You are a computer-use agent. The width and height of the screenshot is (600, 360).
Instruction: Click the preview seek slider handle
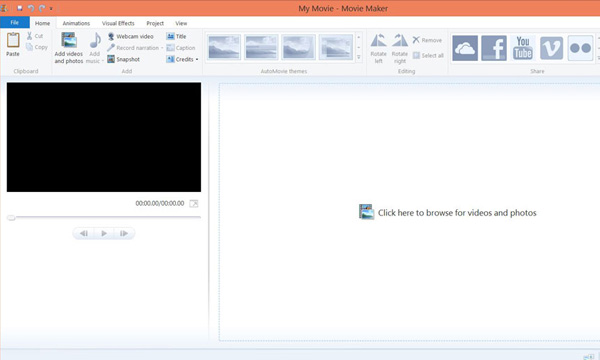[x=11, y=218]
